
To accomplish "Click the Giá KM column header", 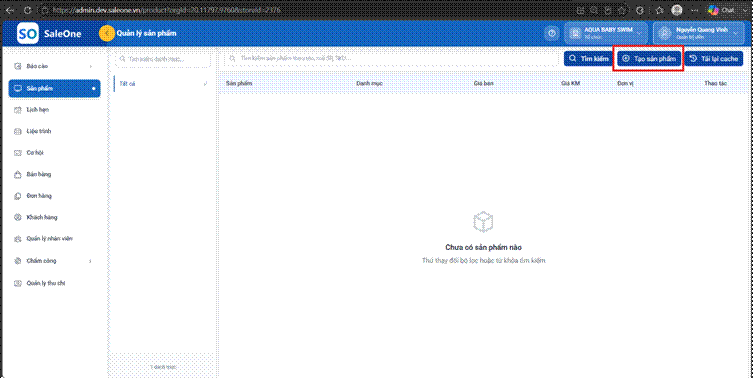I will 571,84.
